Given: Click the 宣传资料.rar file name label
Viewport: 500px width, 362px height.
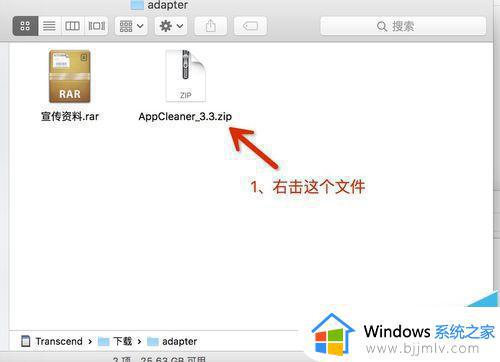Looking at the screenshot, I should pos(70,117).
